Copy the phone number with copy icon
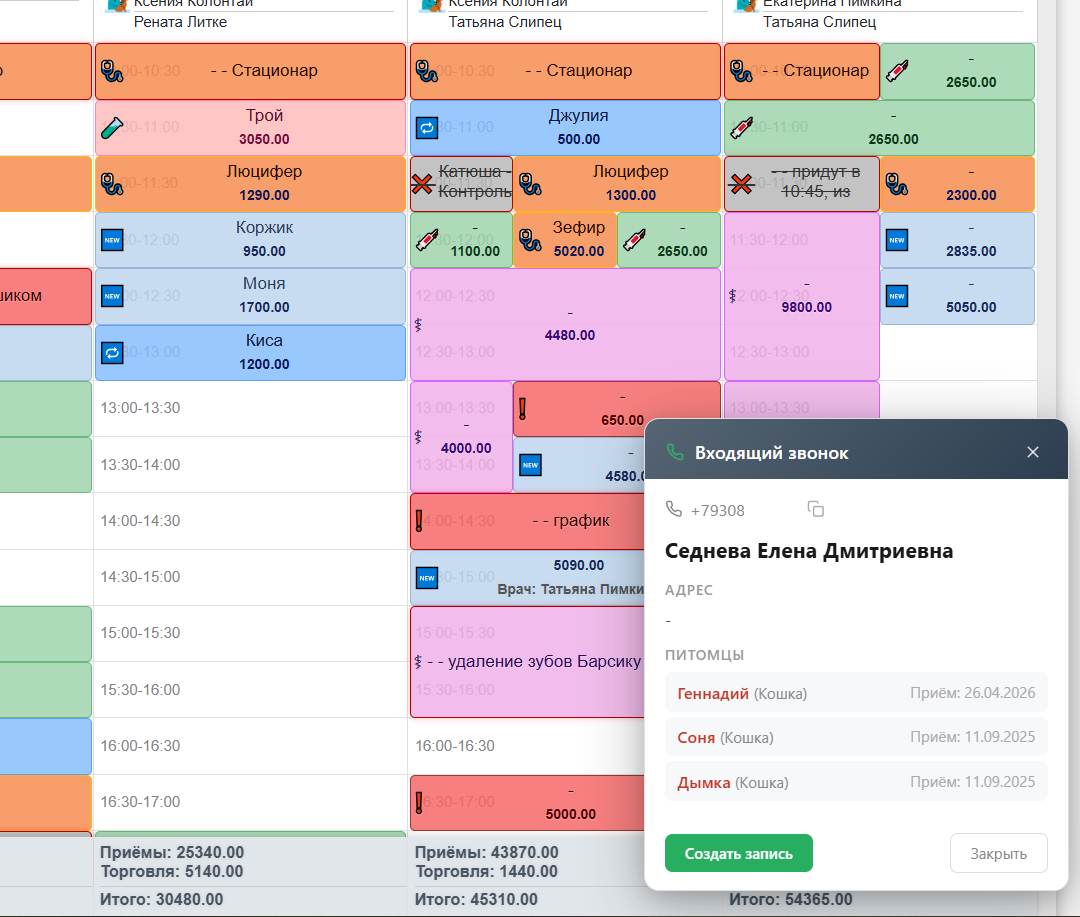This screenshot has width=1080, height=917. pyautogui.click(x=816, y=509)
